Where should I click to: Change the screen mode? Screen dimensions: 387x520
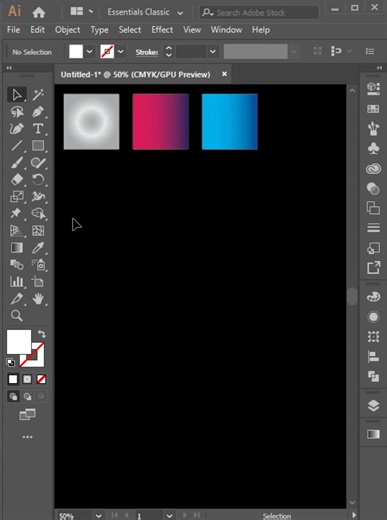click(x=27, y=415)
